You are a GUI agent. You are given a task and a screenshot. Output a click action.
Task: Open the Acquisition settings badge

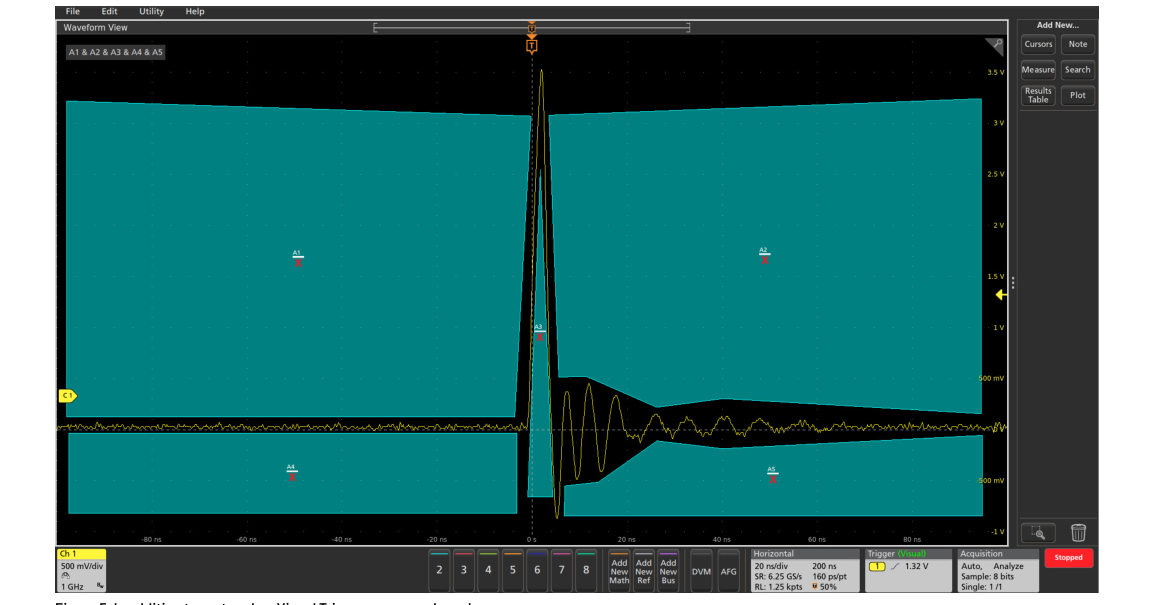[x=998, y=570]
